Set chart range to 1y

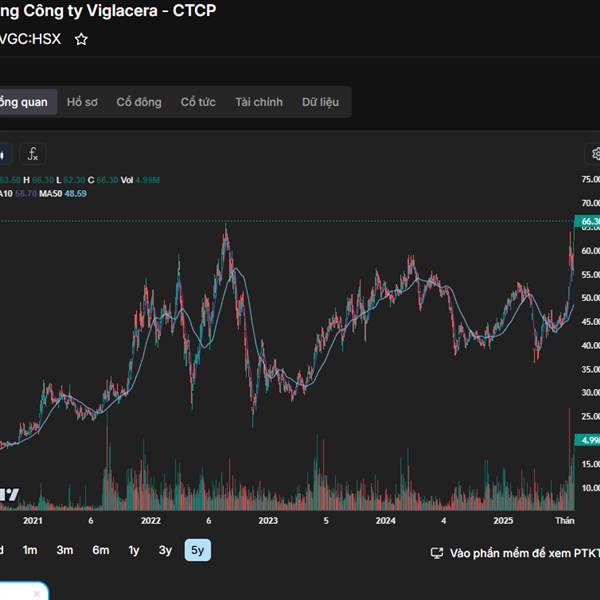click(x=134, y=550)
